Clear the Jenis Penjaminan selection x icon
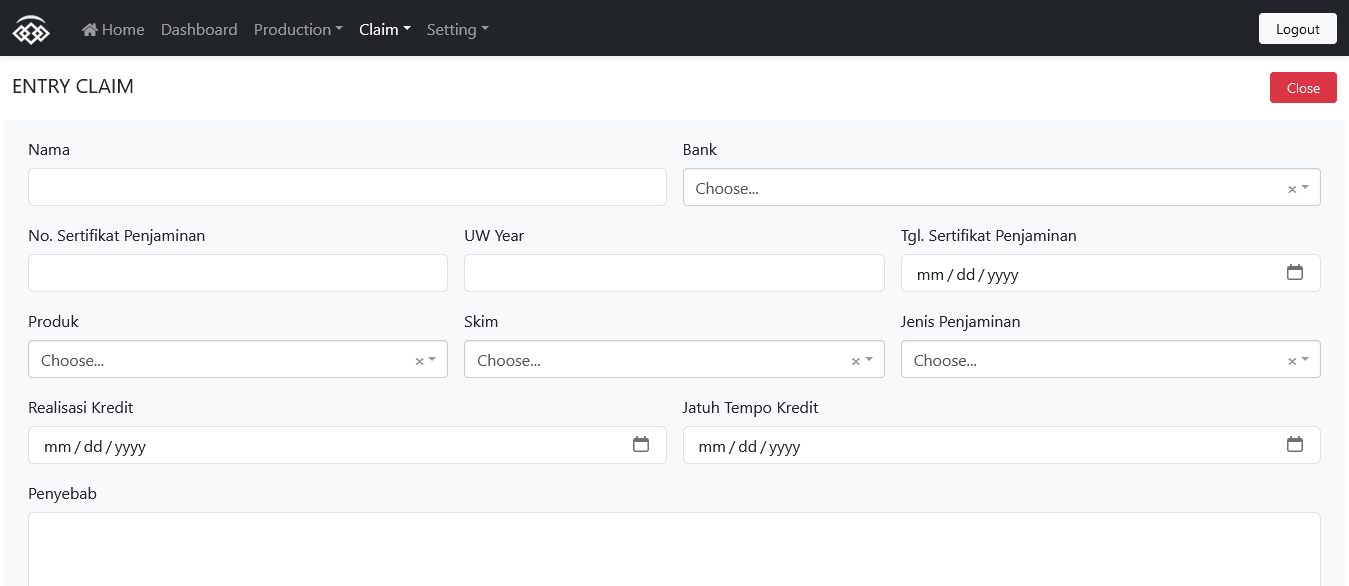1349x586 pixels. click(x=1291, y=361)
